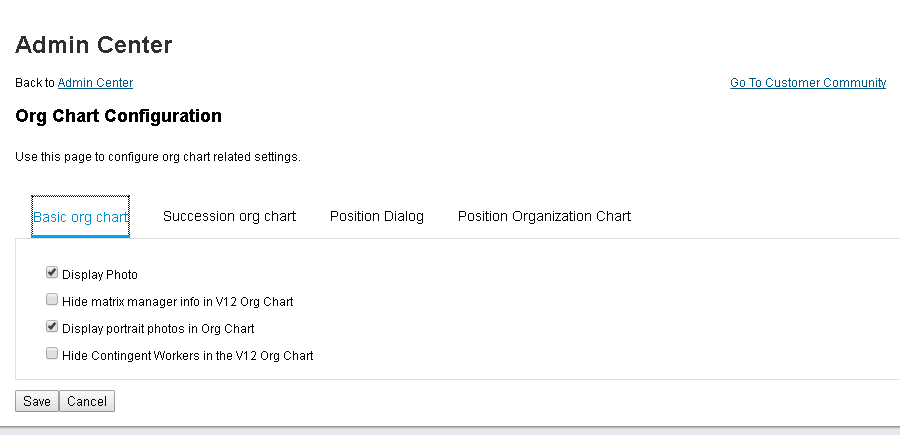Save the org chart configuration

pyautogui.click(x=37, y=401)
